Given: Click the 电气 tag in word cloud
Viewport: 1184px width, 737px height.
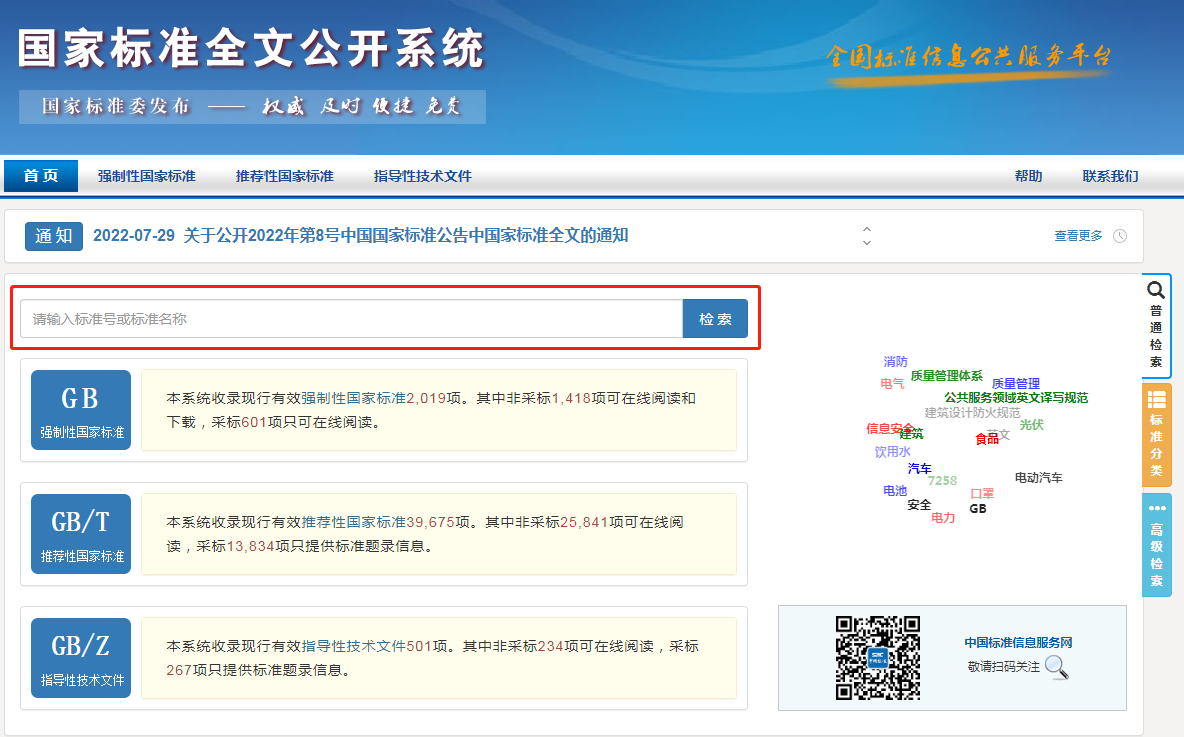Looking at the screenshot, I should (892, 384).
